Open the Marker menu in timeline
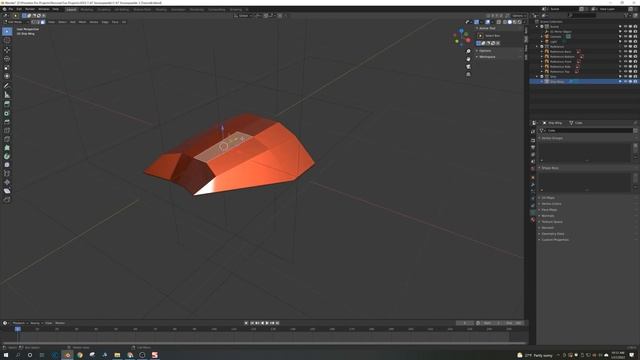 pos(60,323)
